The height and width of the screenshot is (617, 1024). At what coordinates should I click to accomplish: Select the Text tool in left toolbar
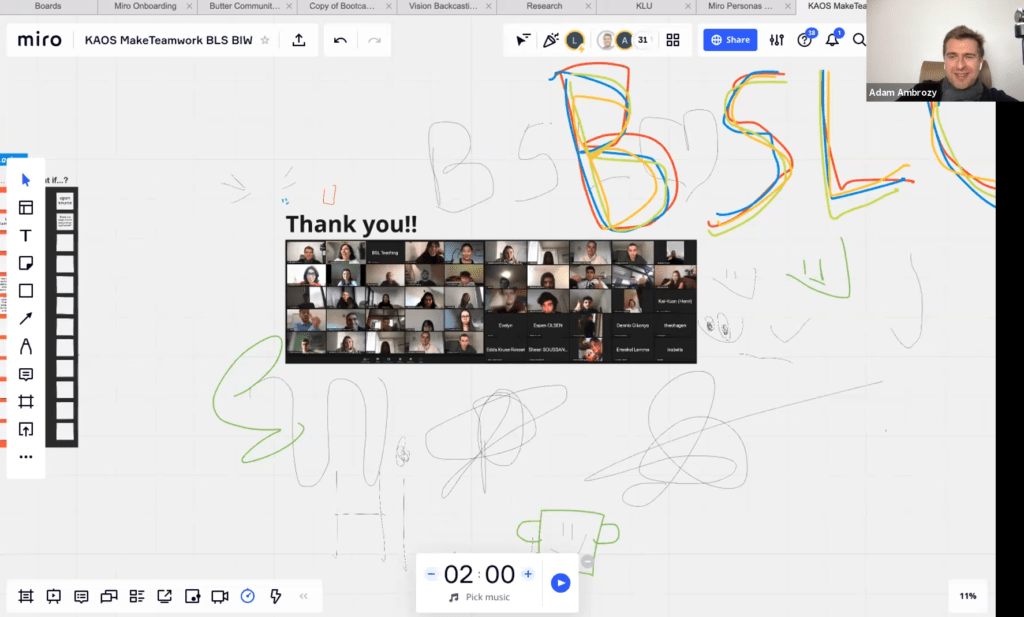click(26, 236)
